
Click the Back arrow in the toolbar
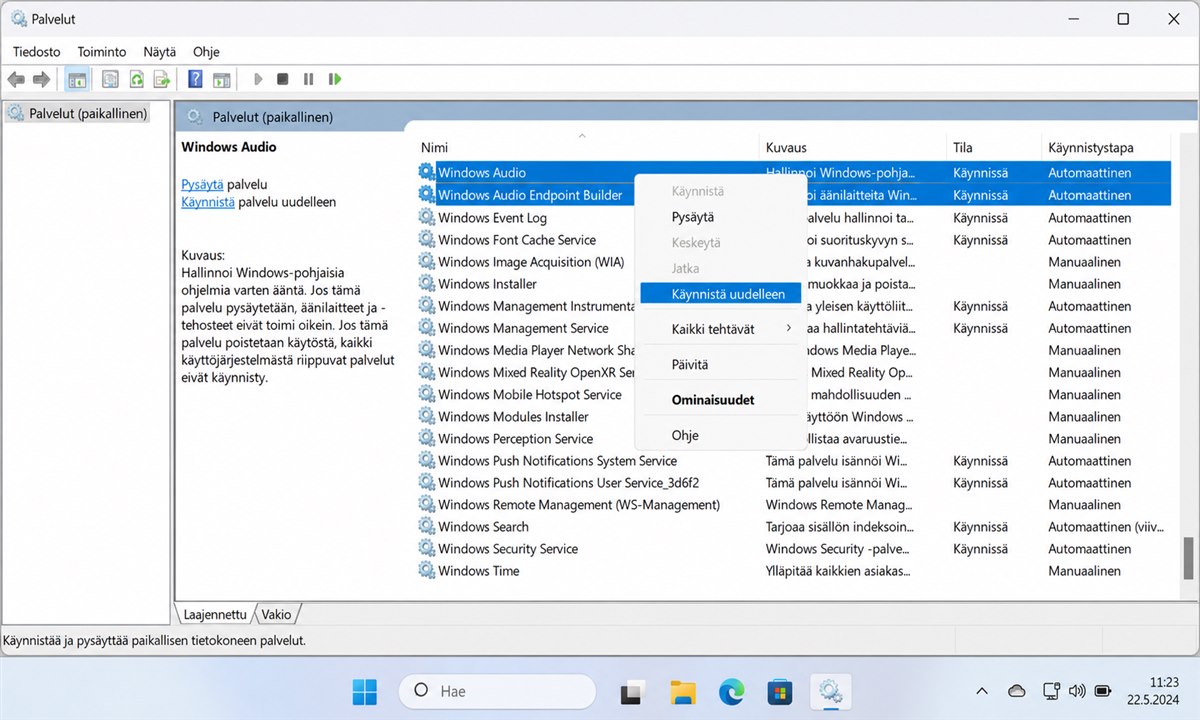coord(16,79)
